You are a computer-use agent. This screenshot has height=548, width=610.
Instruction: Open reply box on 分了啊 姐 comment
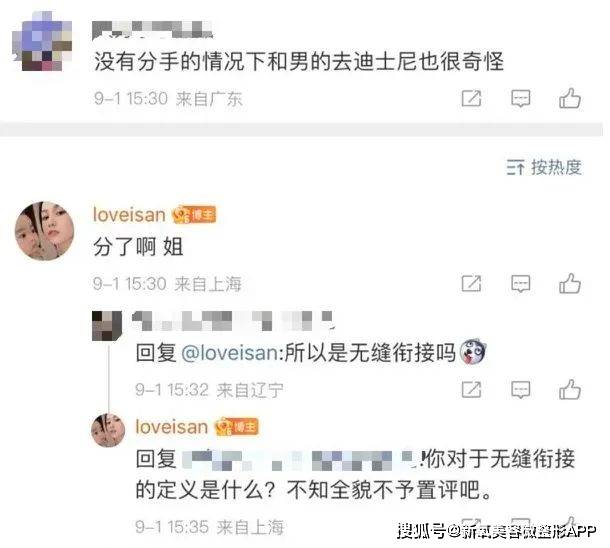pos(521,284)
